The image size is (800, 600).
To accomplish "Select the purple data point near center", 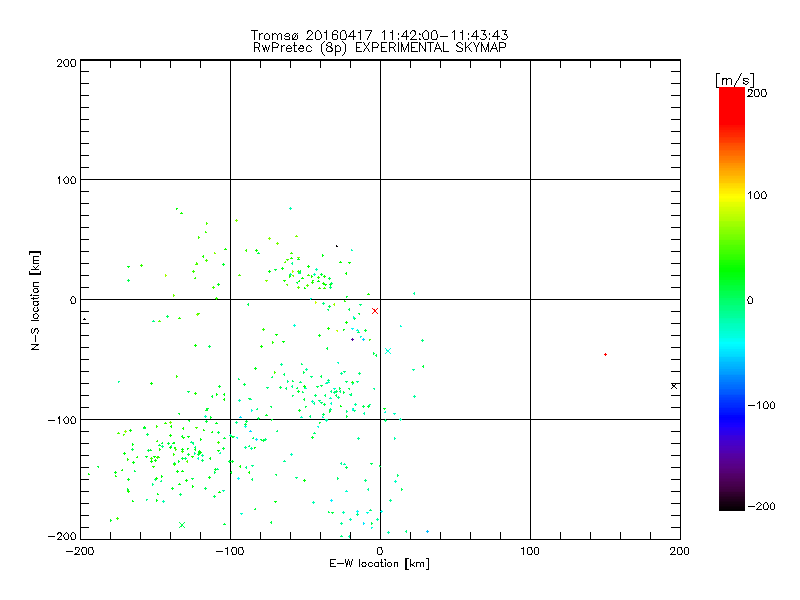I will pos(353,339).
